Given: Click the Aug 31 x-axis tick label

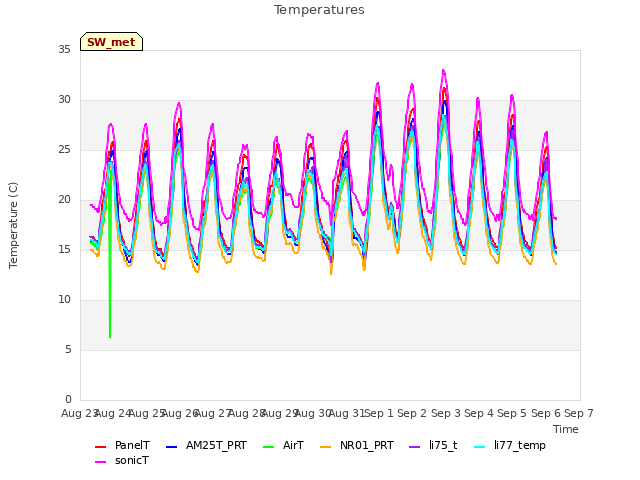Looking at the screenshot, I should [x=347, y=413].
